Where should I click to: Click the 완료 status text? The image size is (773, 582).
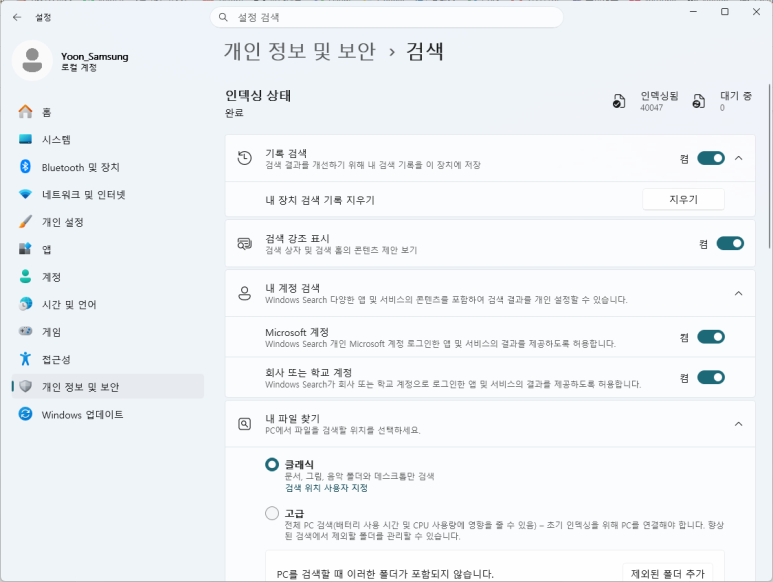(234, 113)
